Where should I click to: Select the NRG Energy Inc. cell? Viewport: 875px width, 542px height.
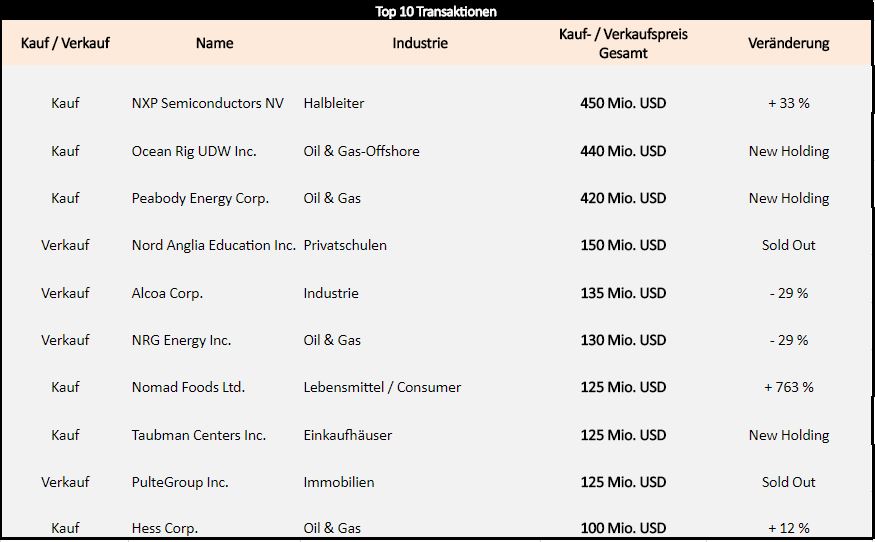181,340
